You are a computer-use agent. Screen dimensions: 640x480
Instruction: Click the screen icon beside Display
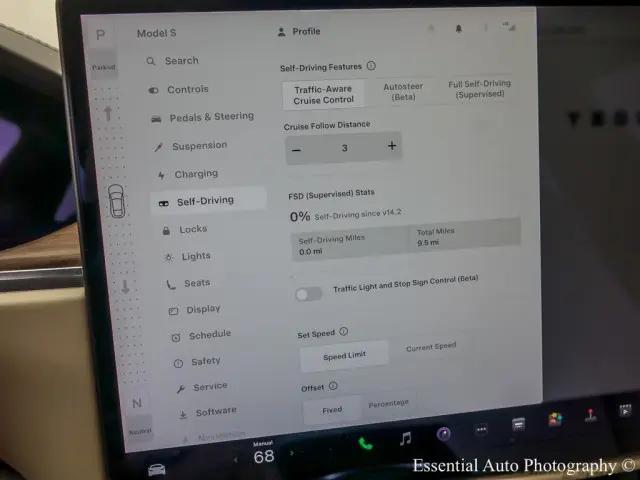pos(173,311)
